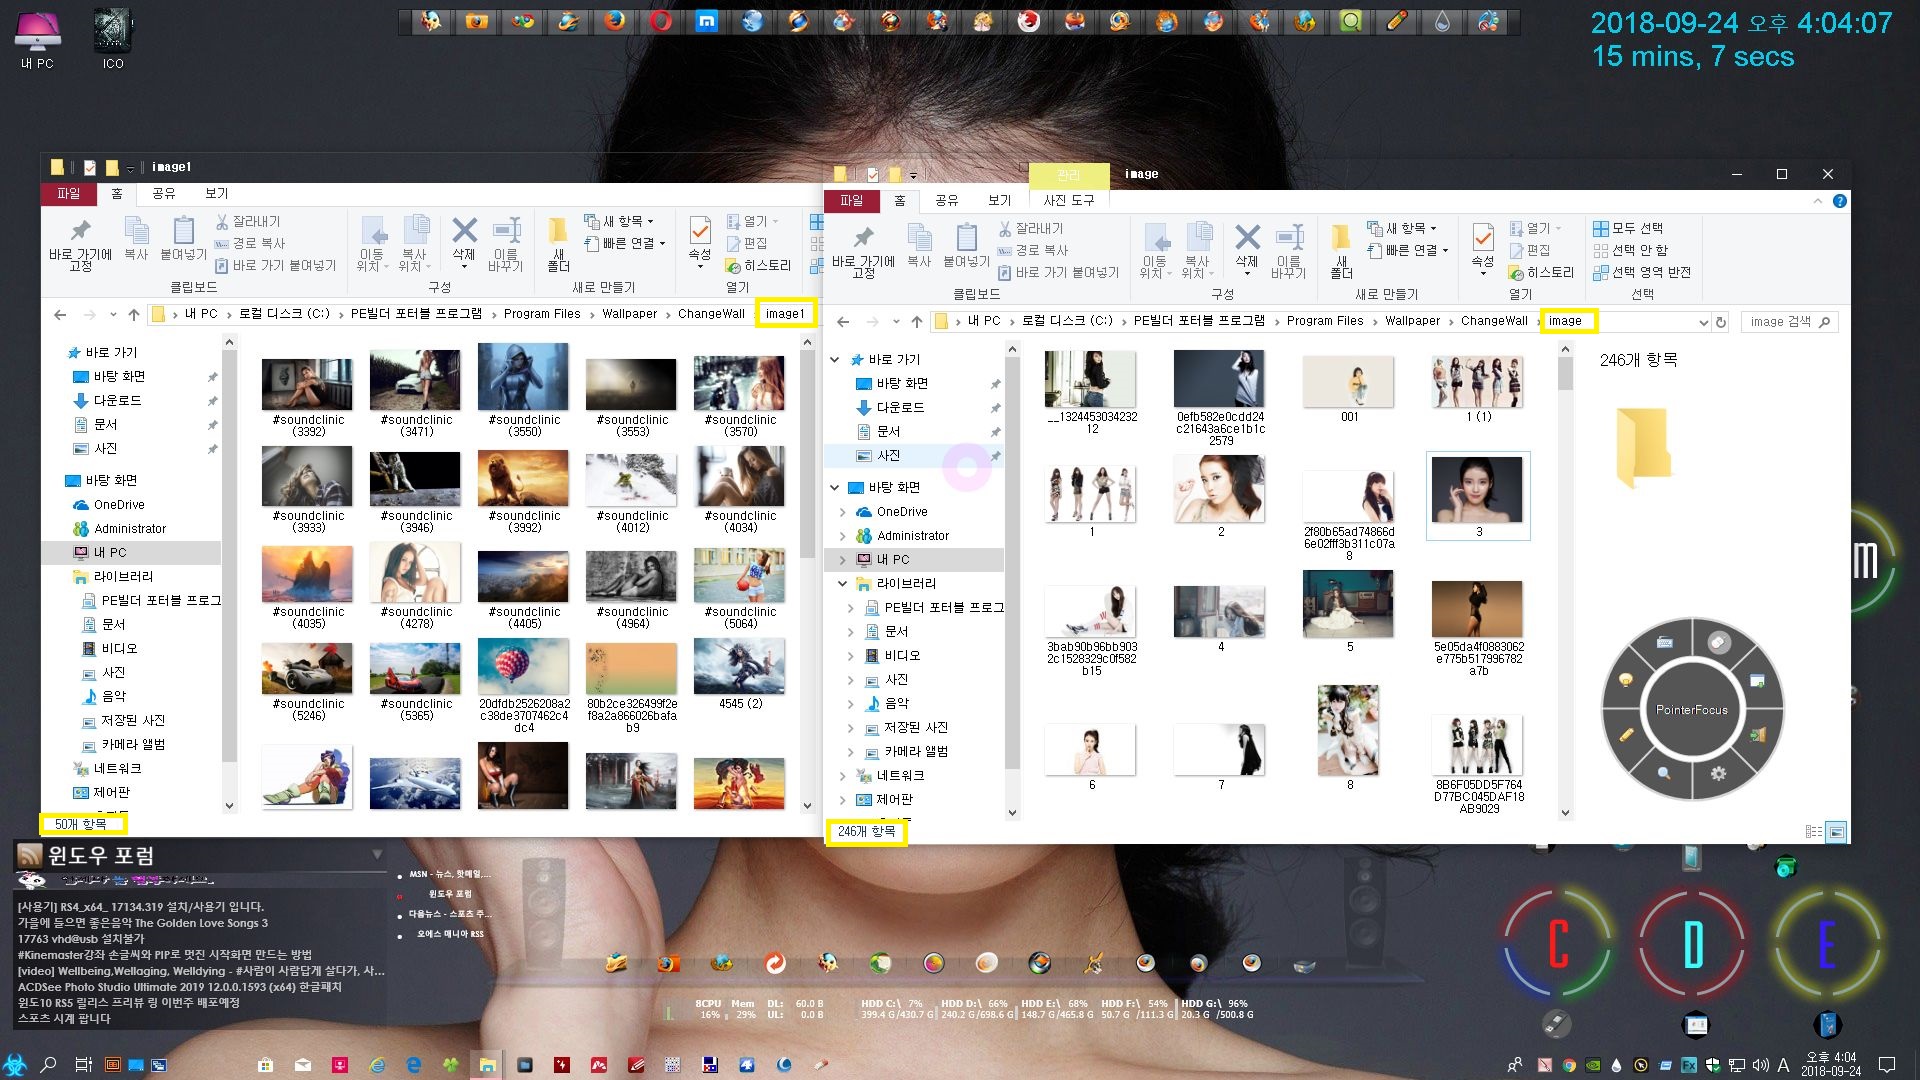Click help question mark icon in image window
This screenshot has height=1080, width=1920.
tap(1839, 201)
